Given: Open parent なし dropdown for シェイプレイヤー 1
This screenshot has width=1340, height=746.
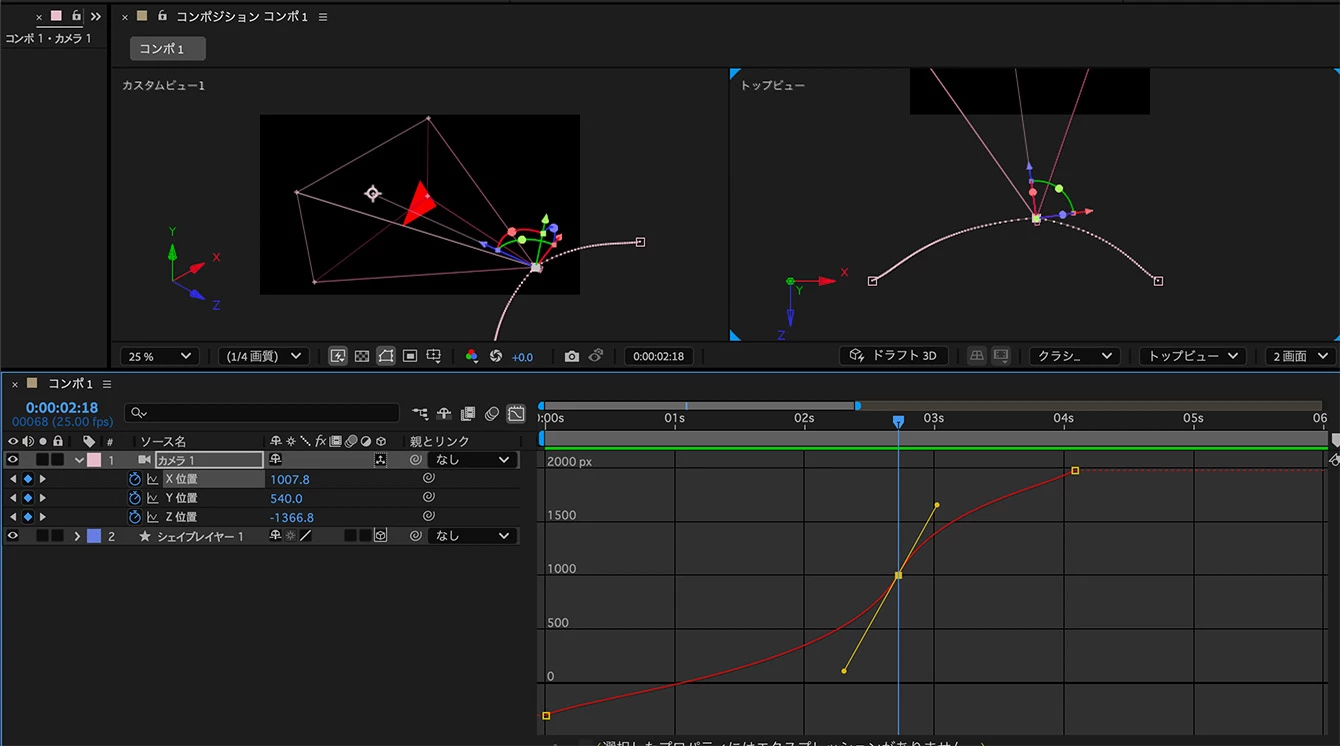Looking at the screenshot, I should pos(473,536).
